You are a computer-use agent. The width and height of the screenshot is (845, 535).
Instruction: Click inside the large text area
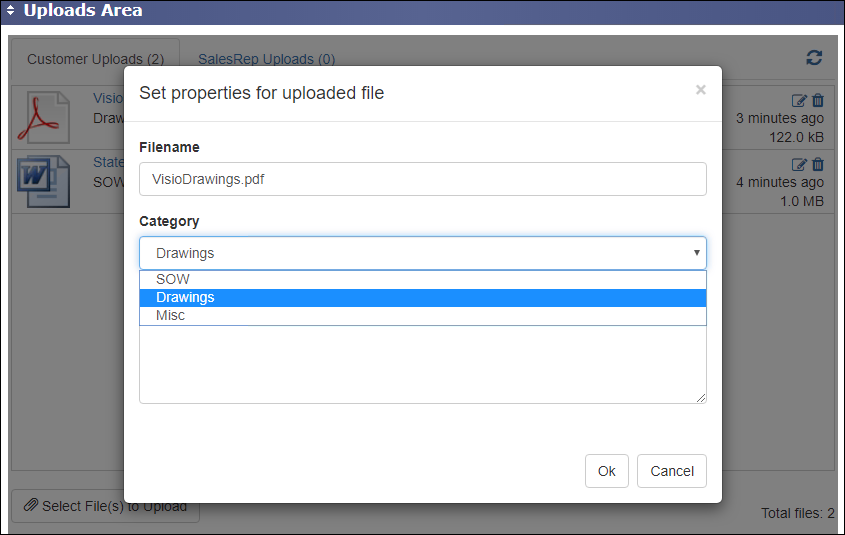click(x=422, y=365)
